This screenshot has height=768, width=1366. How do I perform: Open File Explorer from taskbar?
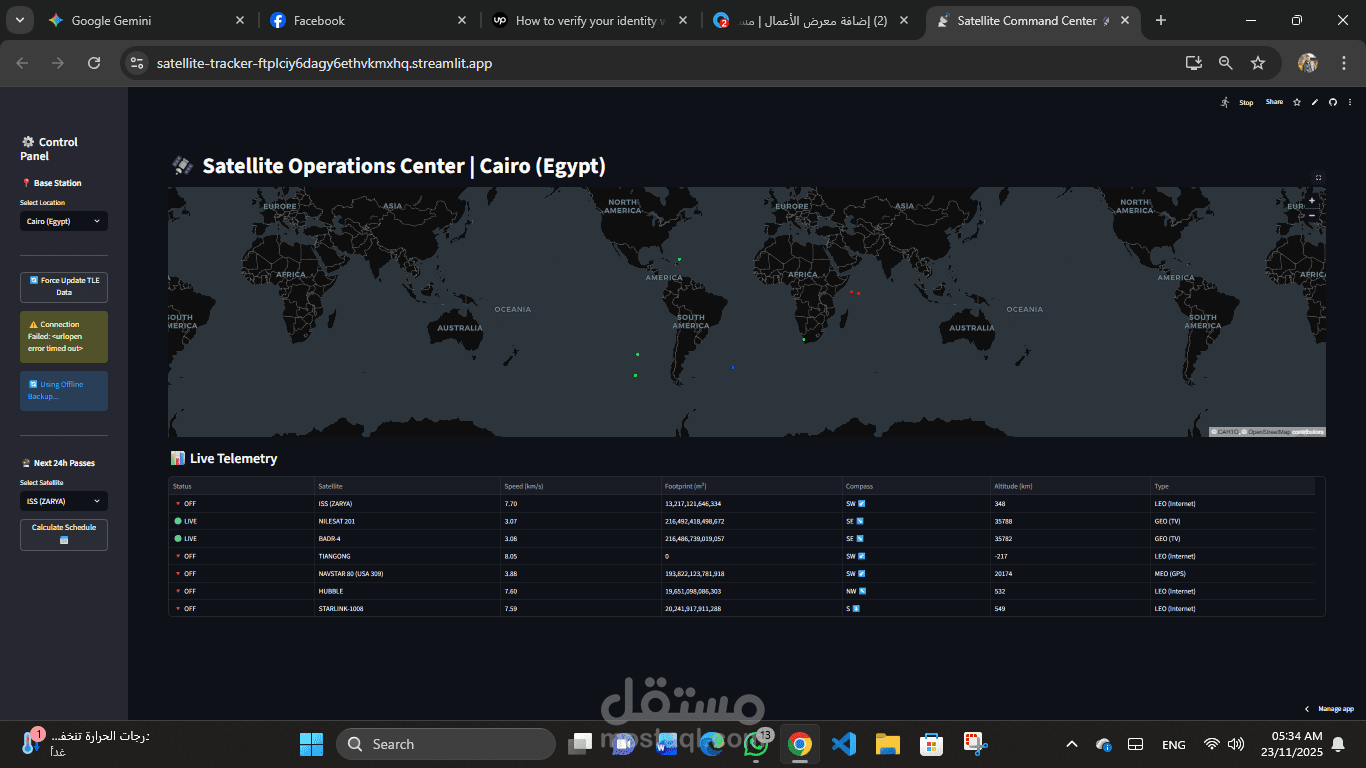887,744
